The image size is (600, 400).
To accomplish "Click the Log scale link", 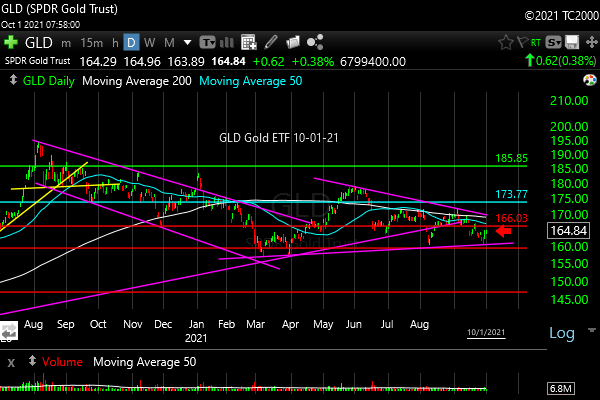I will (562, 333).
